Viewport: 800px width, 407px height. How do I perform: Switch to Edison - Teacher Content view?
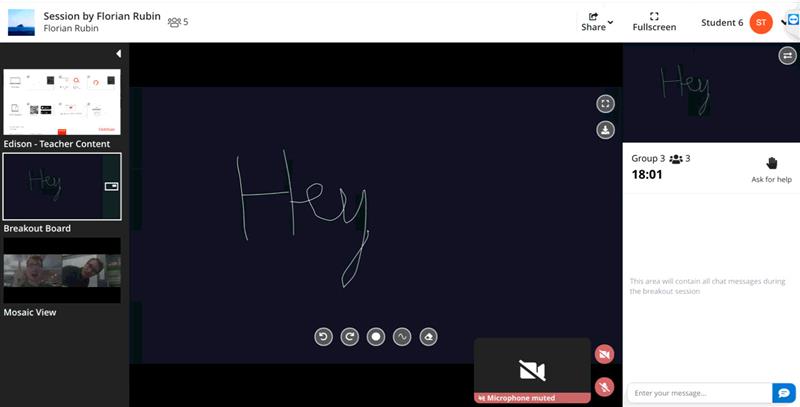point(62,102)
